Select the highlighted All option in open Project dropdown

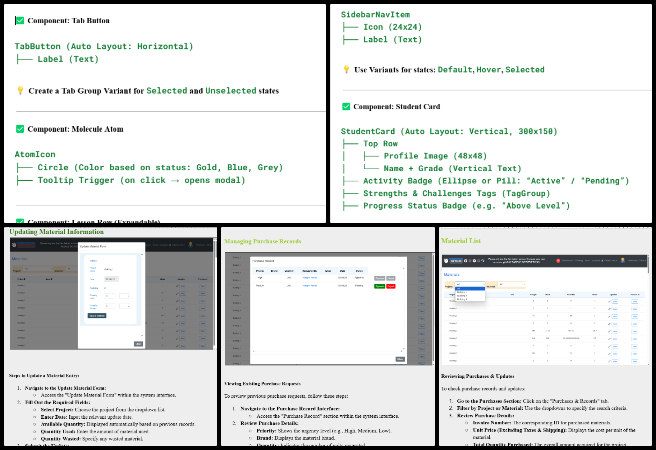click(470, 288)
